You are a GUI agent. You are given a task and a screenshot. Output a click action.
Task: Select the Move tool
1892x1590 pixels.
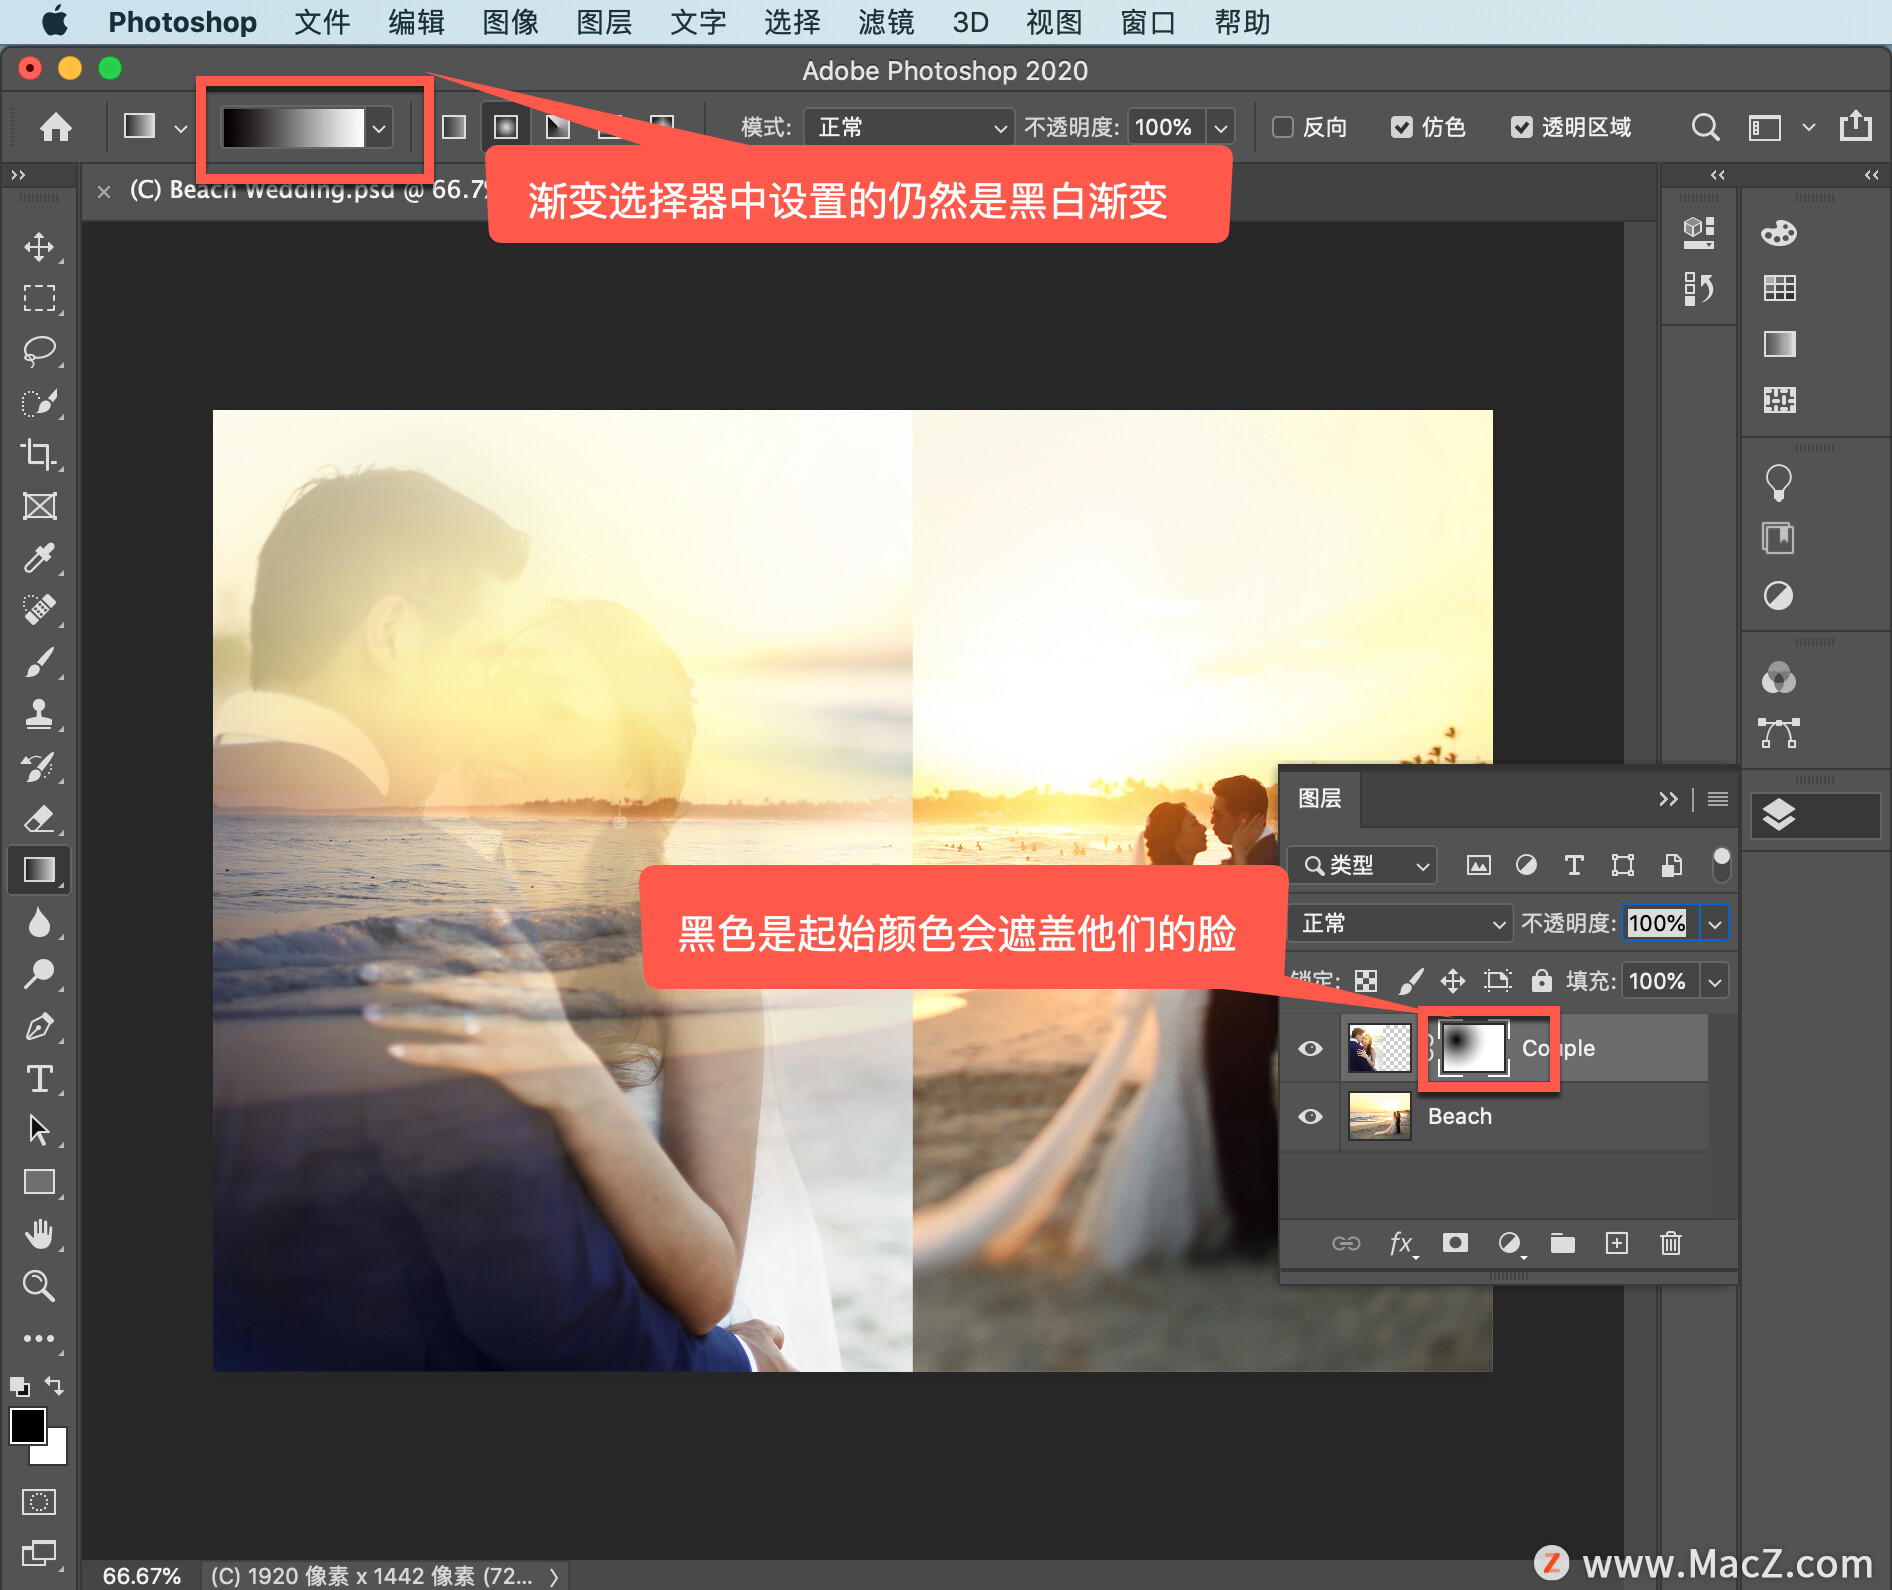point(40,247)
